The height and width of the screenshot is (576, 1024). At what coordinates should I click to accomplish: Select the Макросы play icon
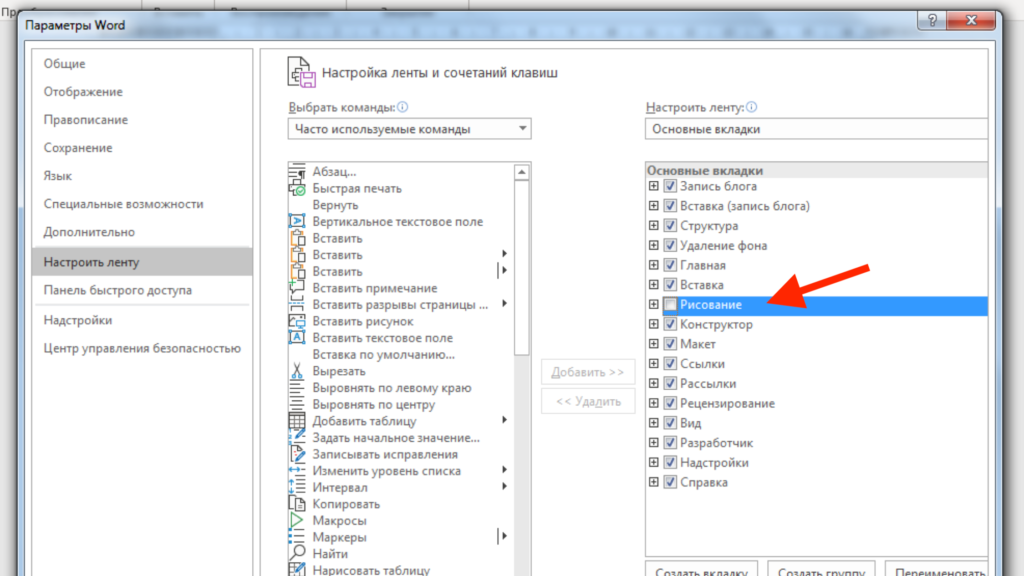click(x=297, y=520)
